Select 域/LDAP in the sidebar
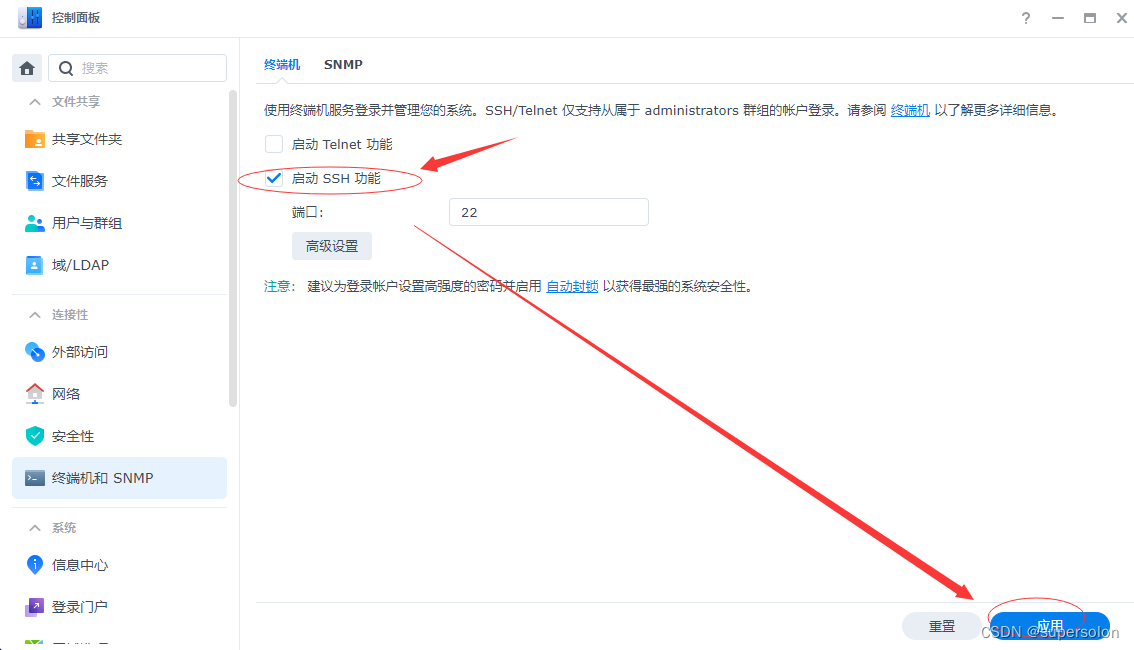The image size is (1134, 650). 83,264
